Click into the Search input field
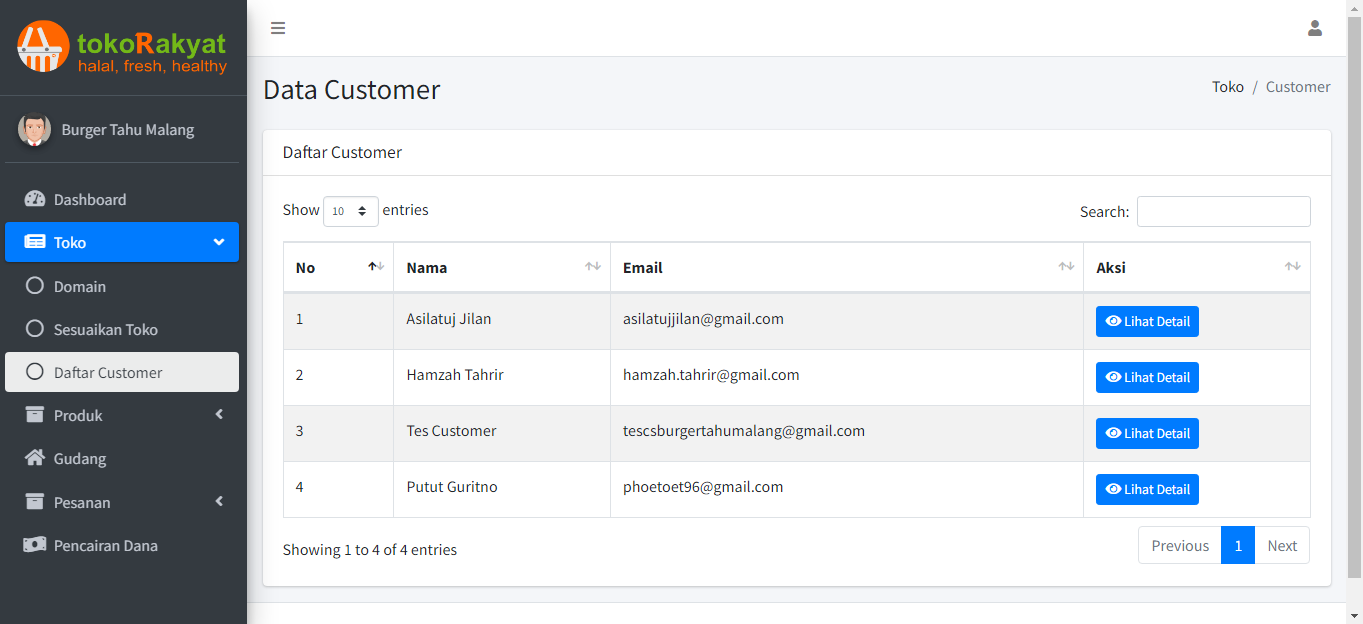 (1223, 211)
